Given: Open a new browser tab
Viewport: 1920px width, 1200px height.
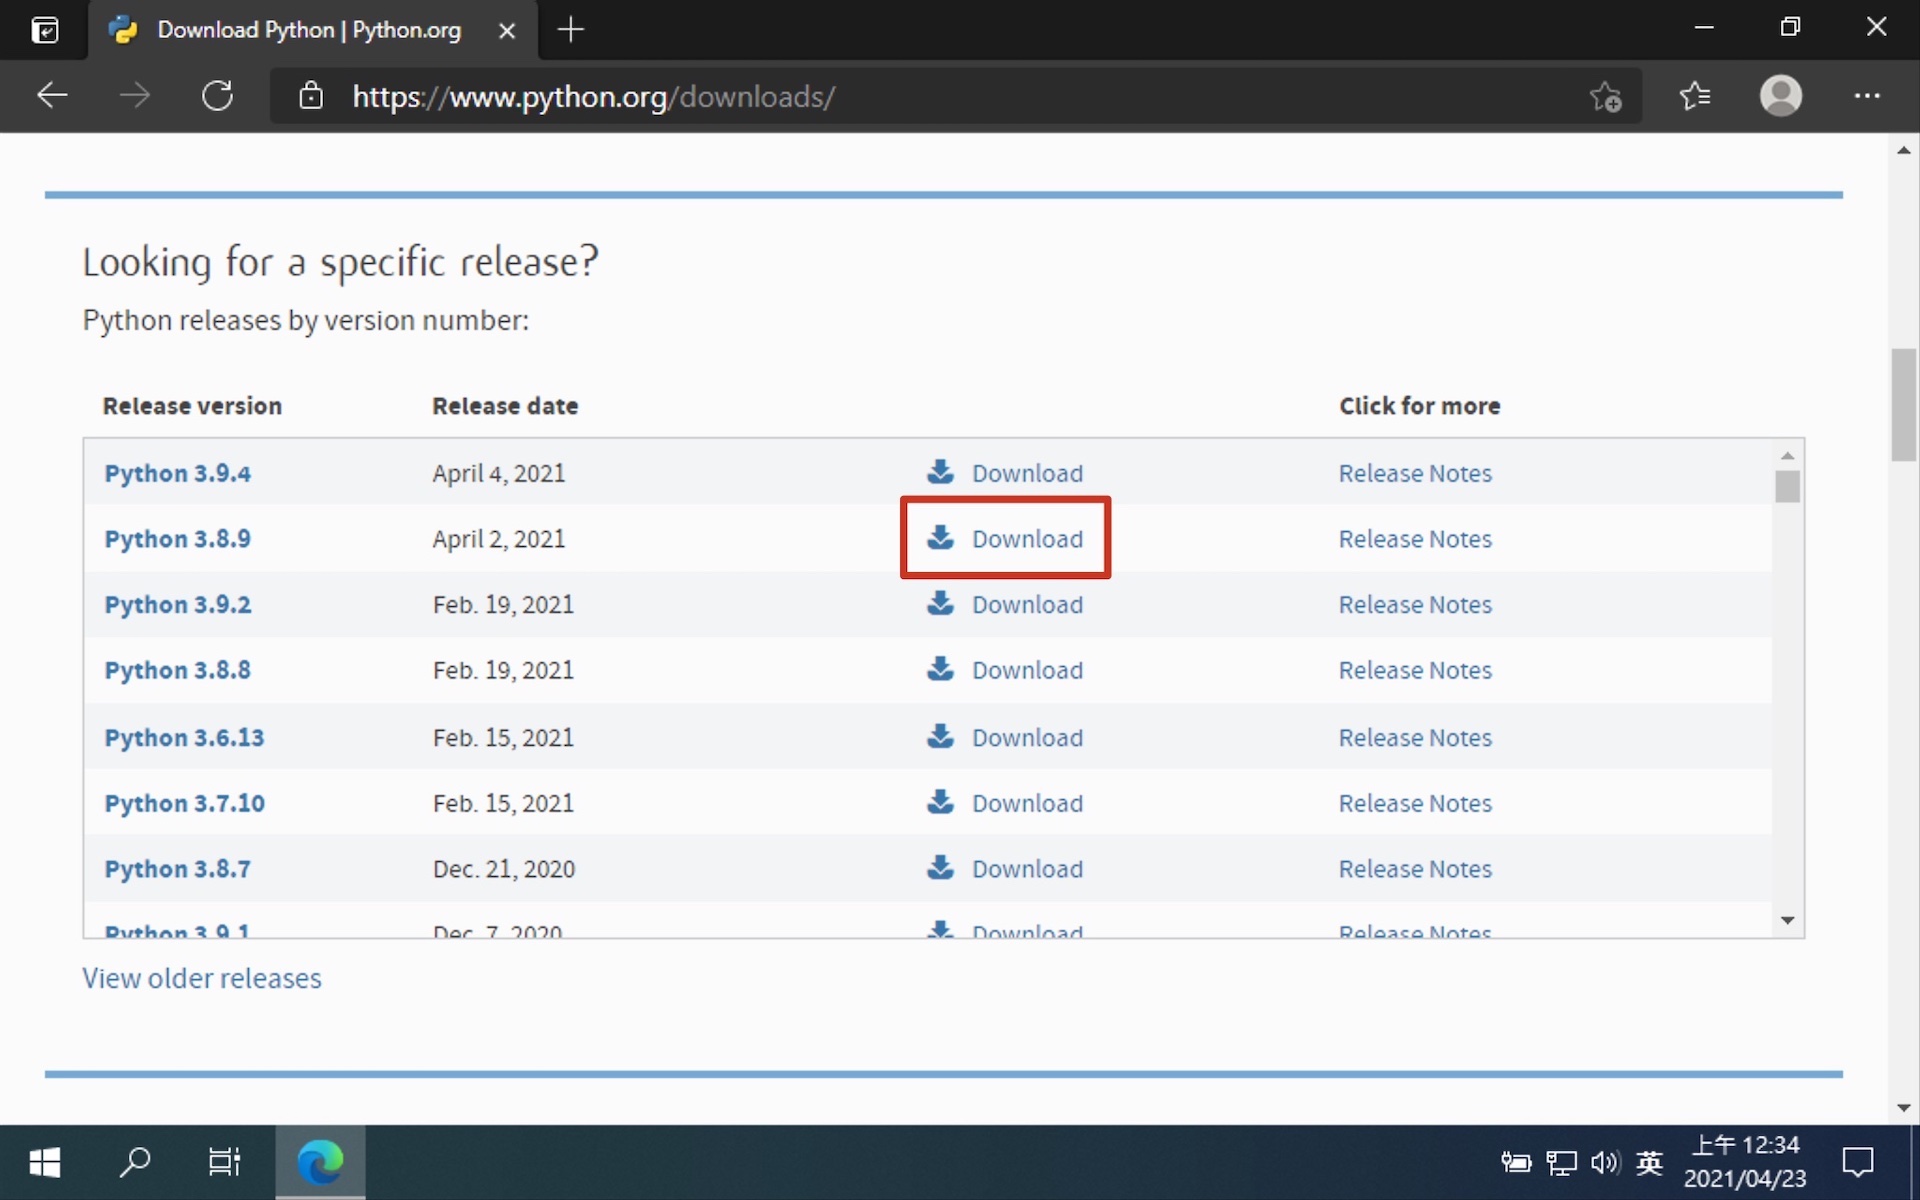Looking at the screenshot, I should pos(570,30).
